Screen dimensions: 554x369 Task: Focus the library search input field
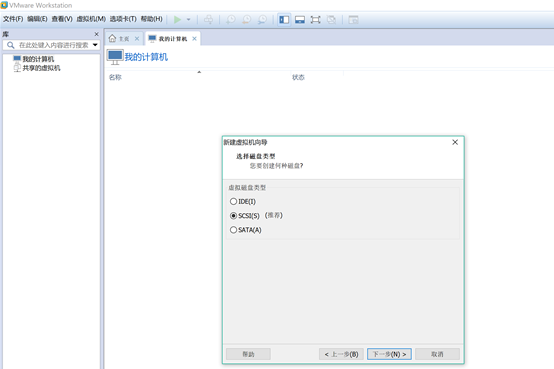53,45
